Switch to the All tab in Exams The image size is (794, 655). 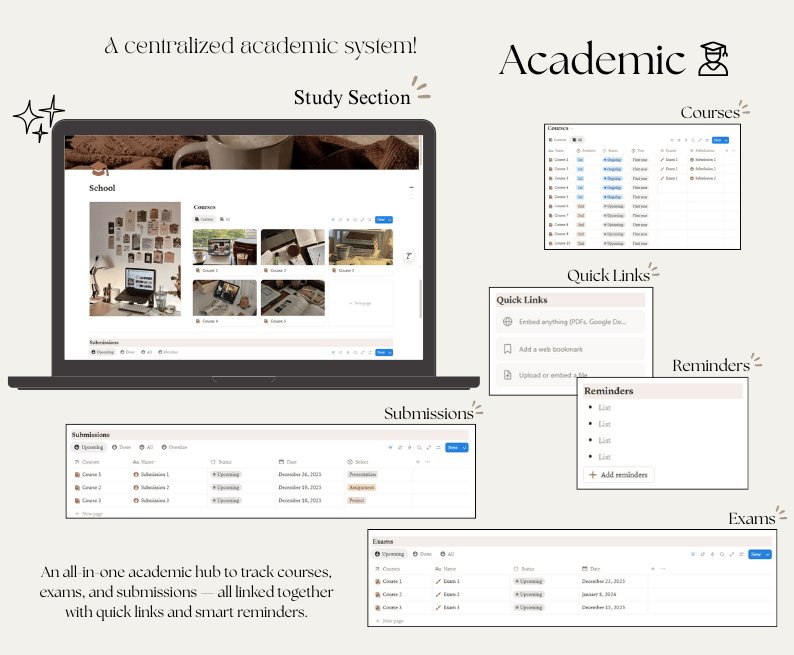point(447,554)
